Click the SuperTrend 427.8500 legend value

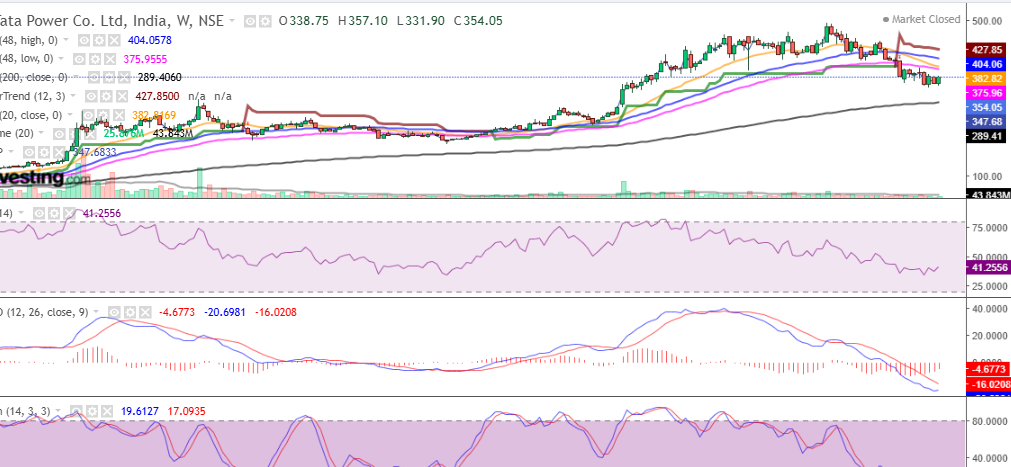tap(159, 96)
